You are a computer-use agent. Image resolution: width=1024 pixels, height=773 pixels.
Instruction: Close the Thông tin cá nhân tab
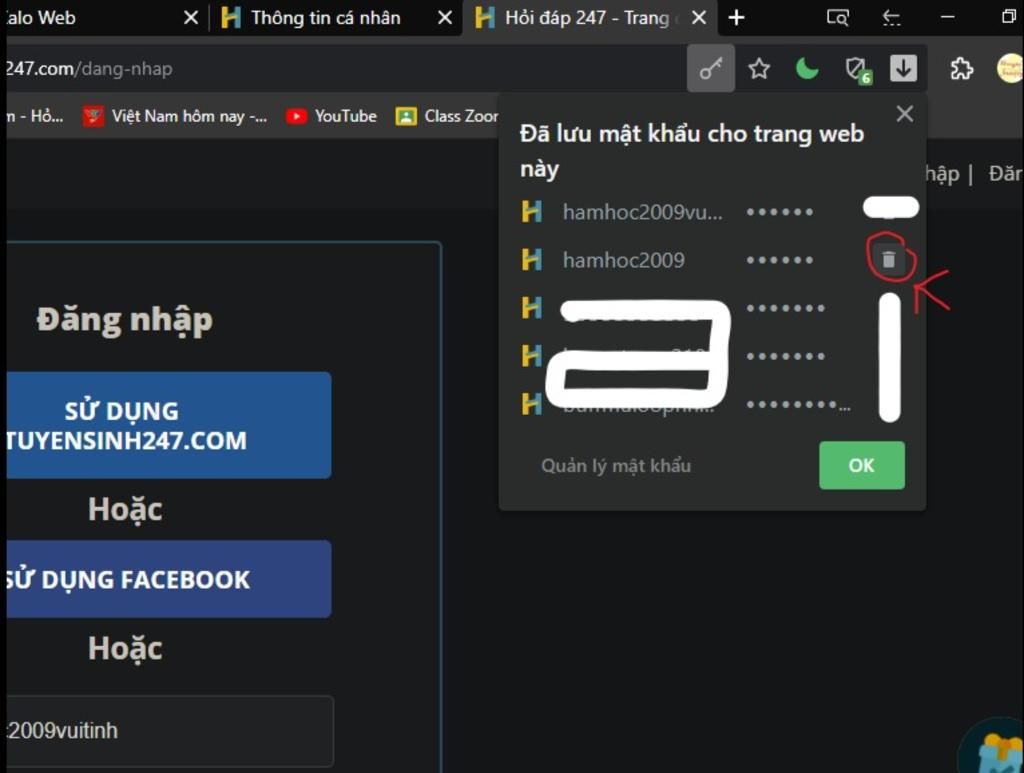coord(445,18)
